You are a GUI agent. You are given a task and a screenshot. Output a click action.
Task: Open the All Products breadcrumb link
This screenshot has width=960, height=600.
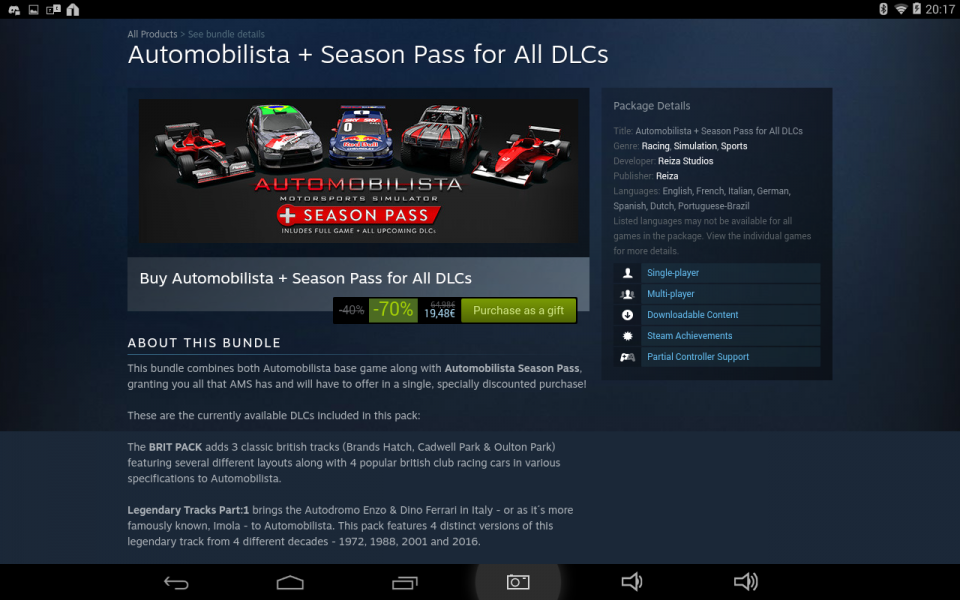tap(152, 34)
